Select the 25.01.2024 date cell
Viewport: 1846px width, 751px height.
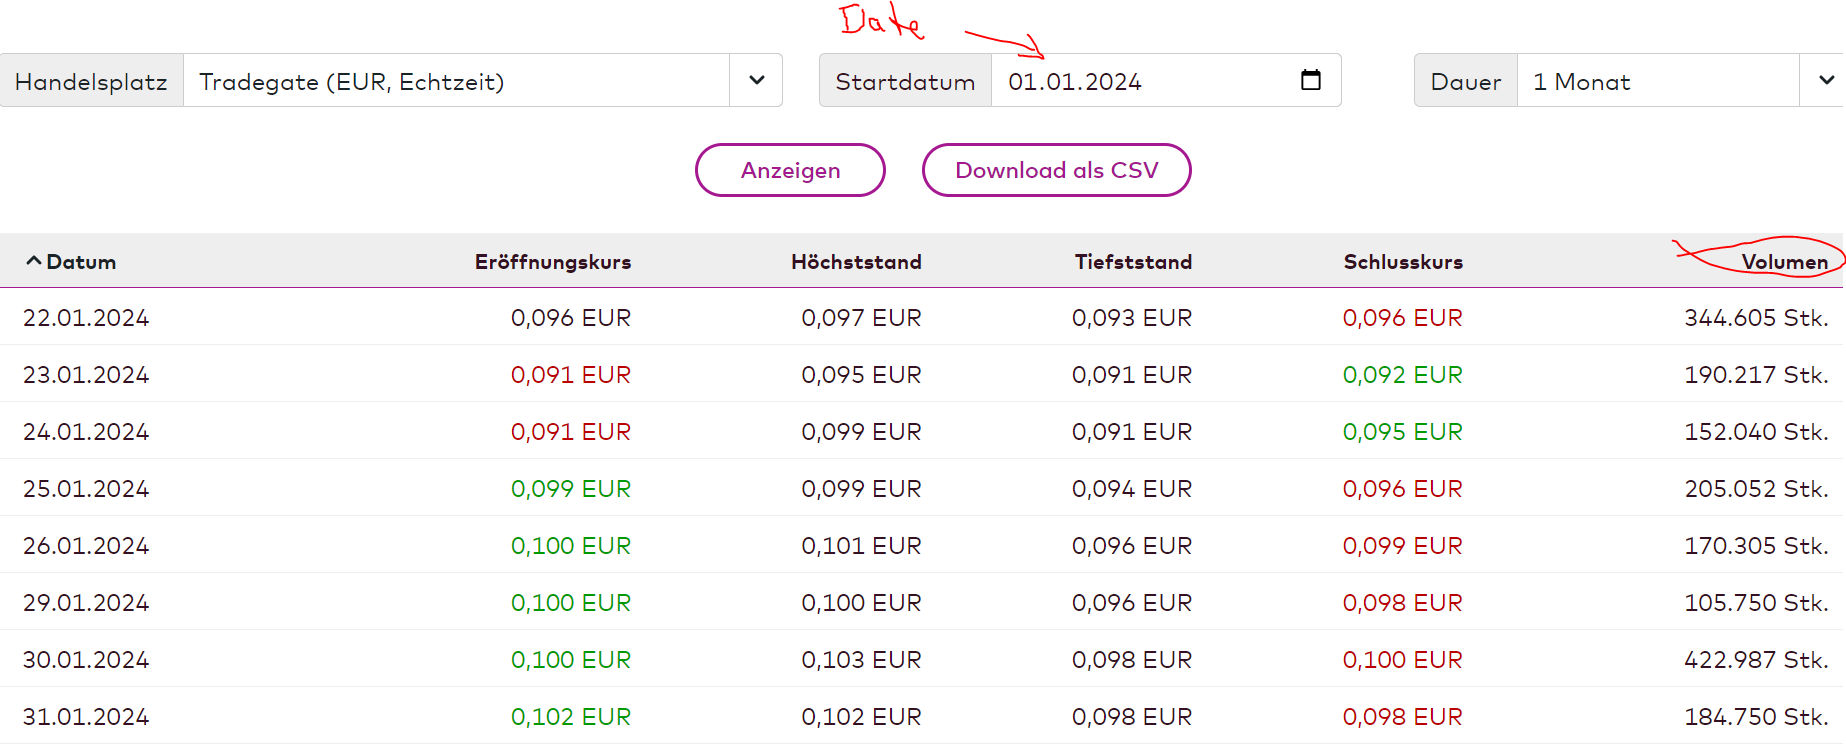86,489
